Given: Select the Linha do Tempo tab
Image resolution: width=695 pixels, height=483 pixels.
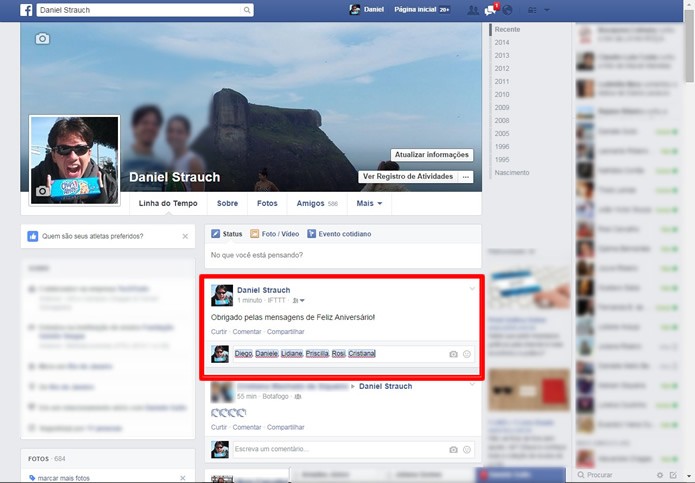Looking at the screenshot, I should pyautogui.click(x=168, y=203).
